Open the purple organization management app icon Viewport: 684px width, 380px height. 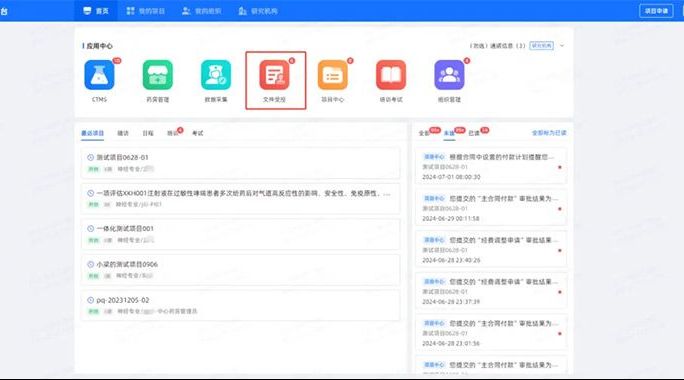(449, 75)
